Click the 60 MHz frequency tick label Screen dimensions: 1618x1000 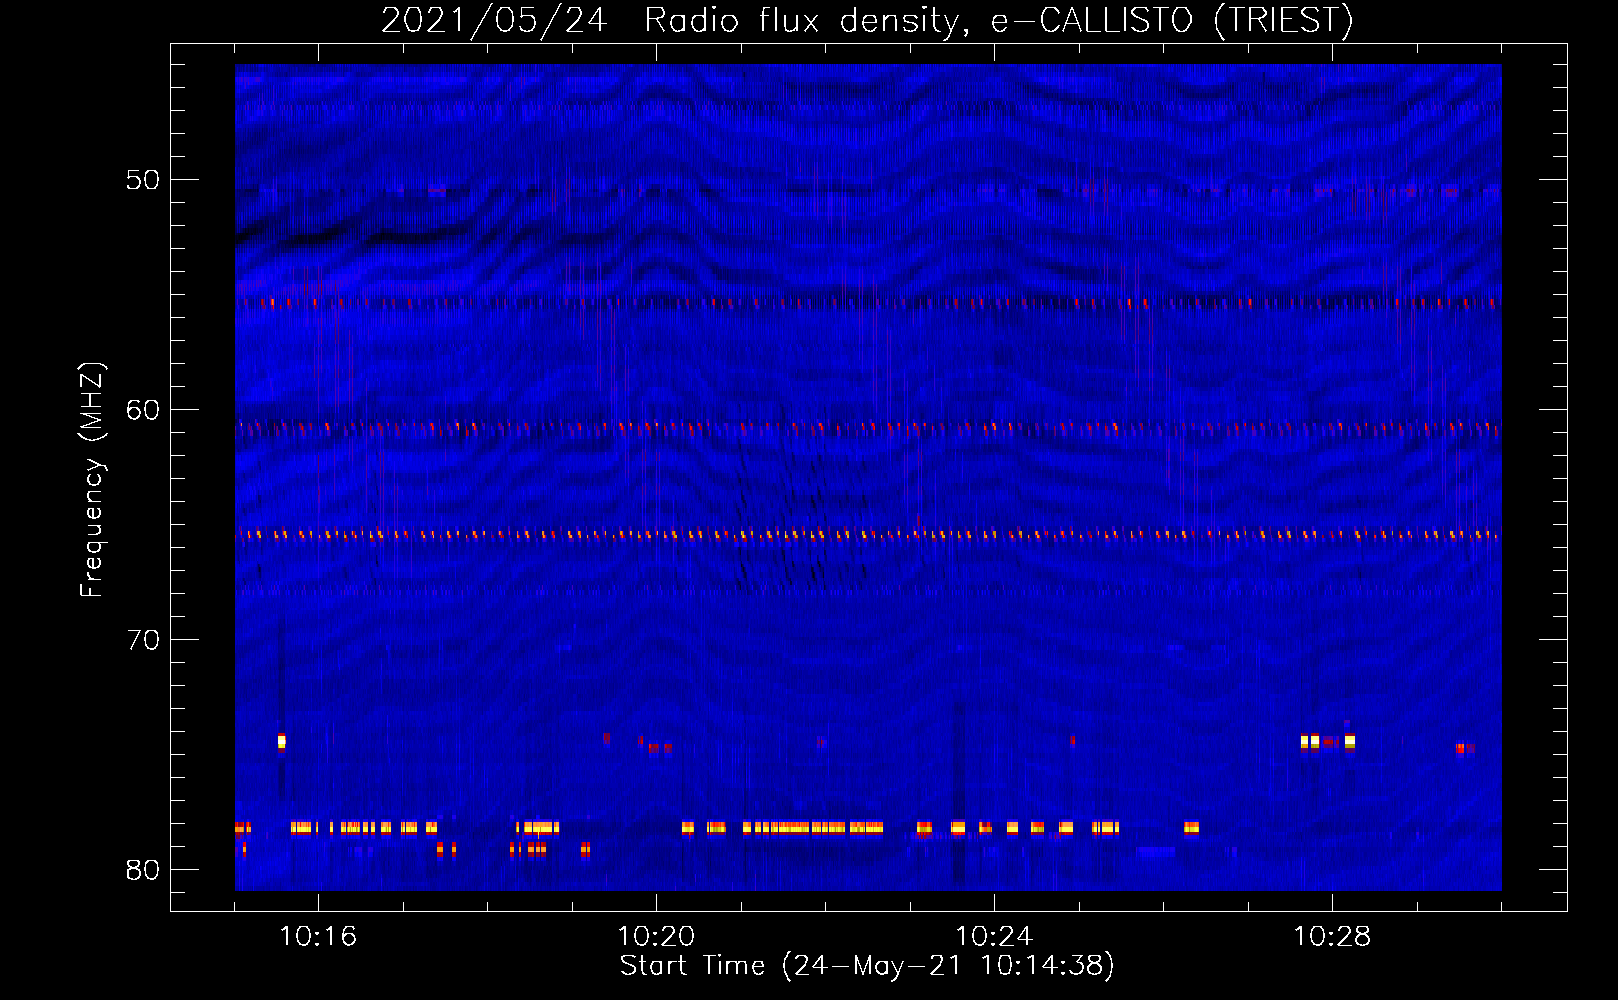[x=143, y=410]
